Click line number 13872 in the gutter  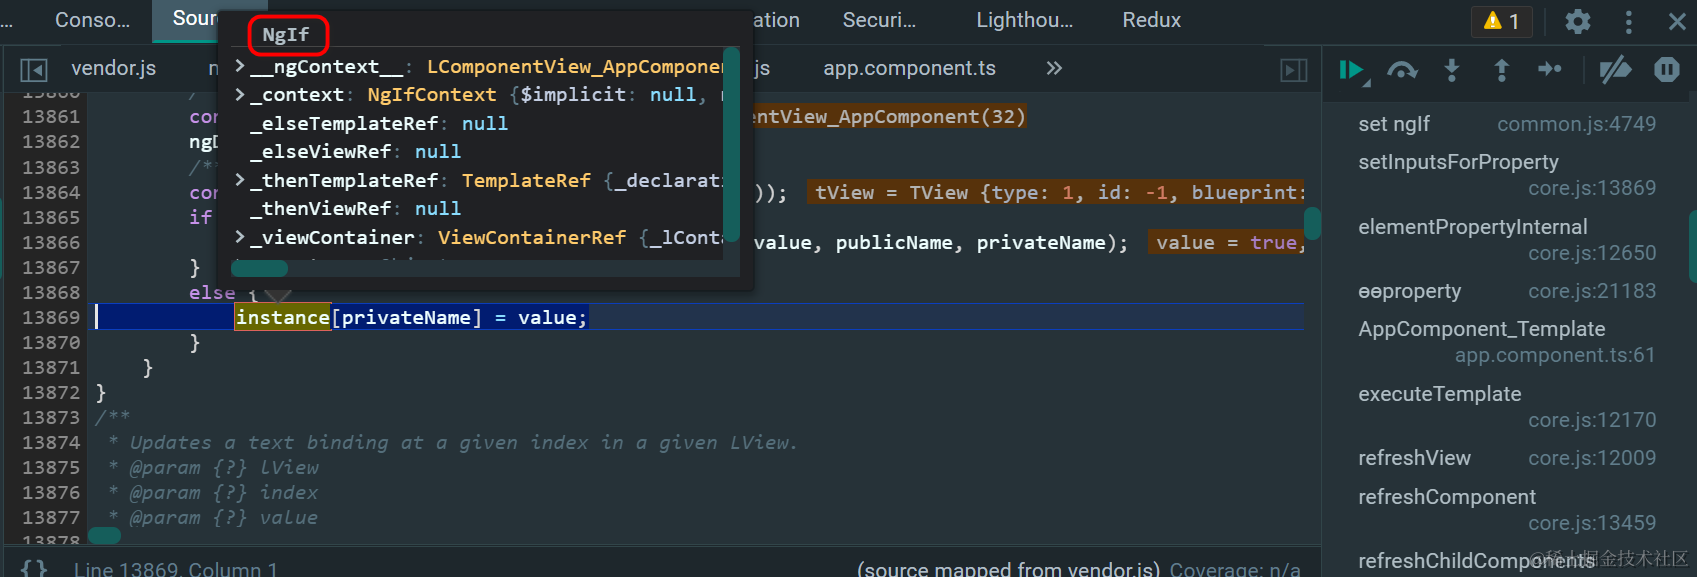[51, 392]
